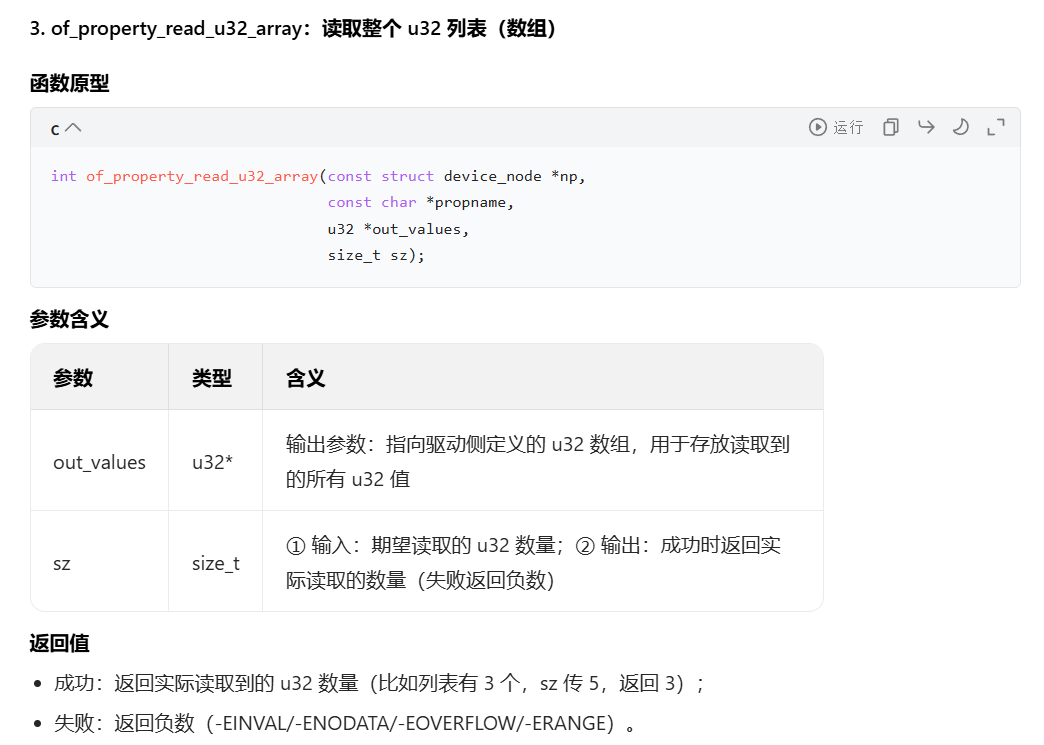Expand code block to fullscreen
This screenshot has width=1044, height=745.
point(995,127)
